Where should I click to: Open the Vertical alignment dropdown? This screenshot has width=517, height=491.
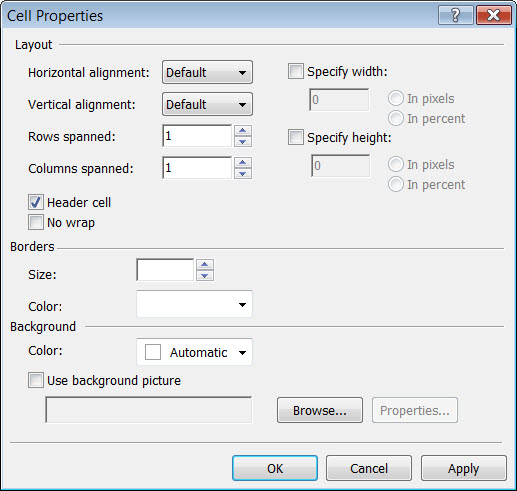(207, 104)
